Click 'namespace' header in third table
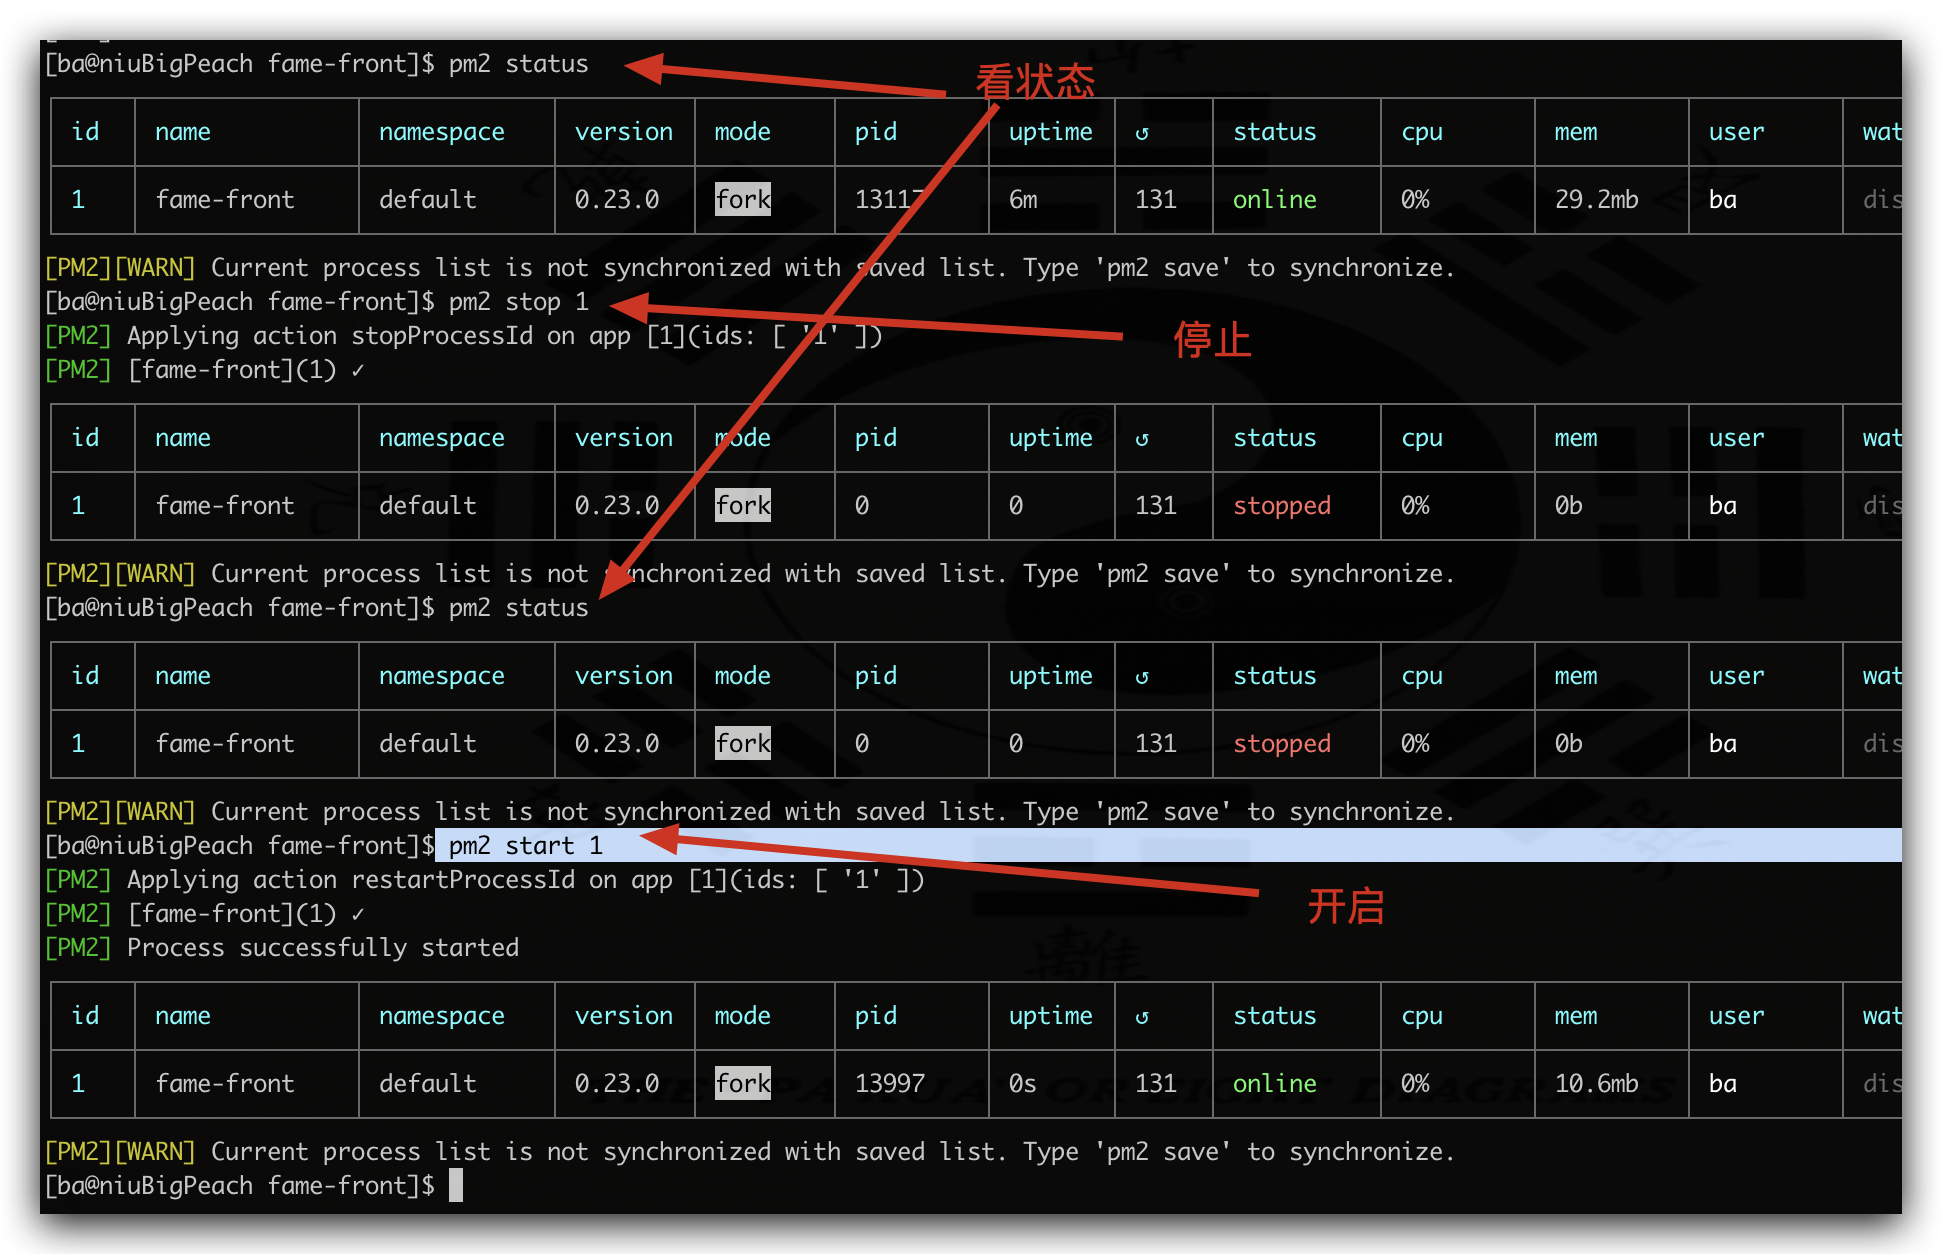 (441, 677)
